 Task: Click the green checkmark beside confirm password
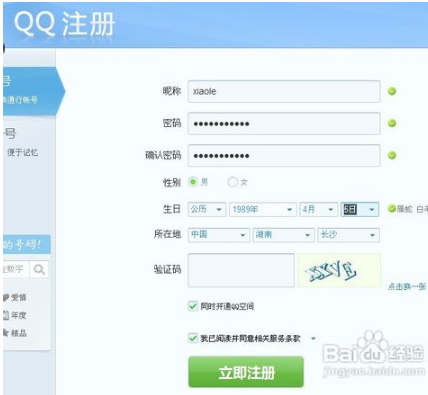(x=392, y=155)
